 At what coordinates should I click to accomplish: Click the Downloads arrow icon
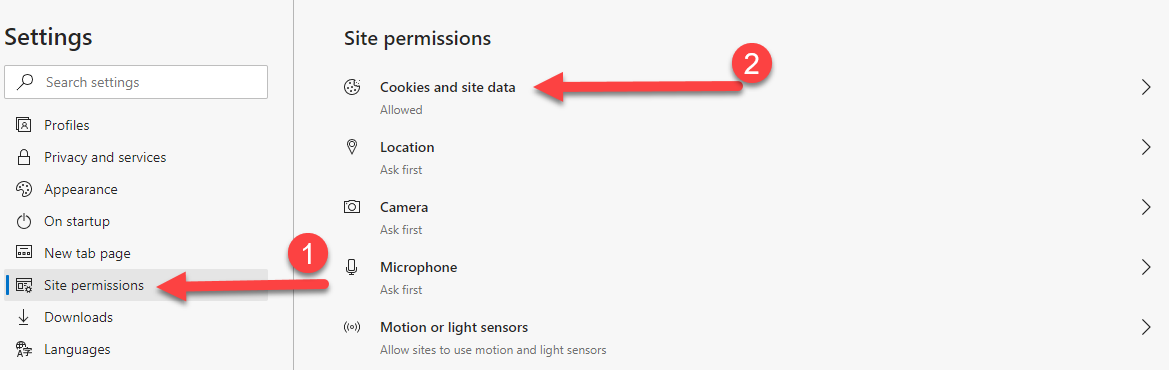(x=24, y=317)
